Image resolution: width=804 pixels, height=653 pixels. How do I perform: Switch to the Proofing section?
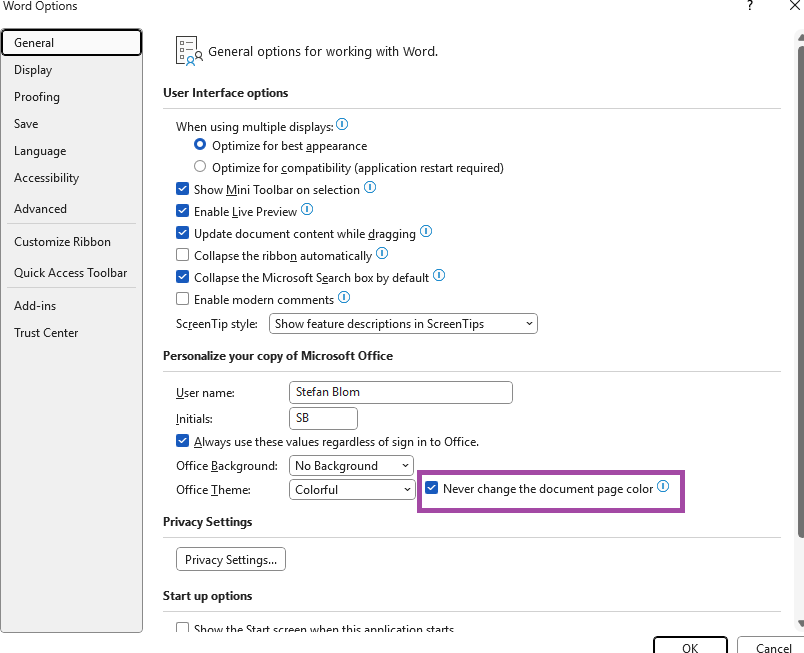(37, 96)
